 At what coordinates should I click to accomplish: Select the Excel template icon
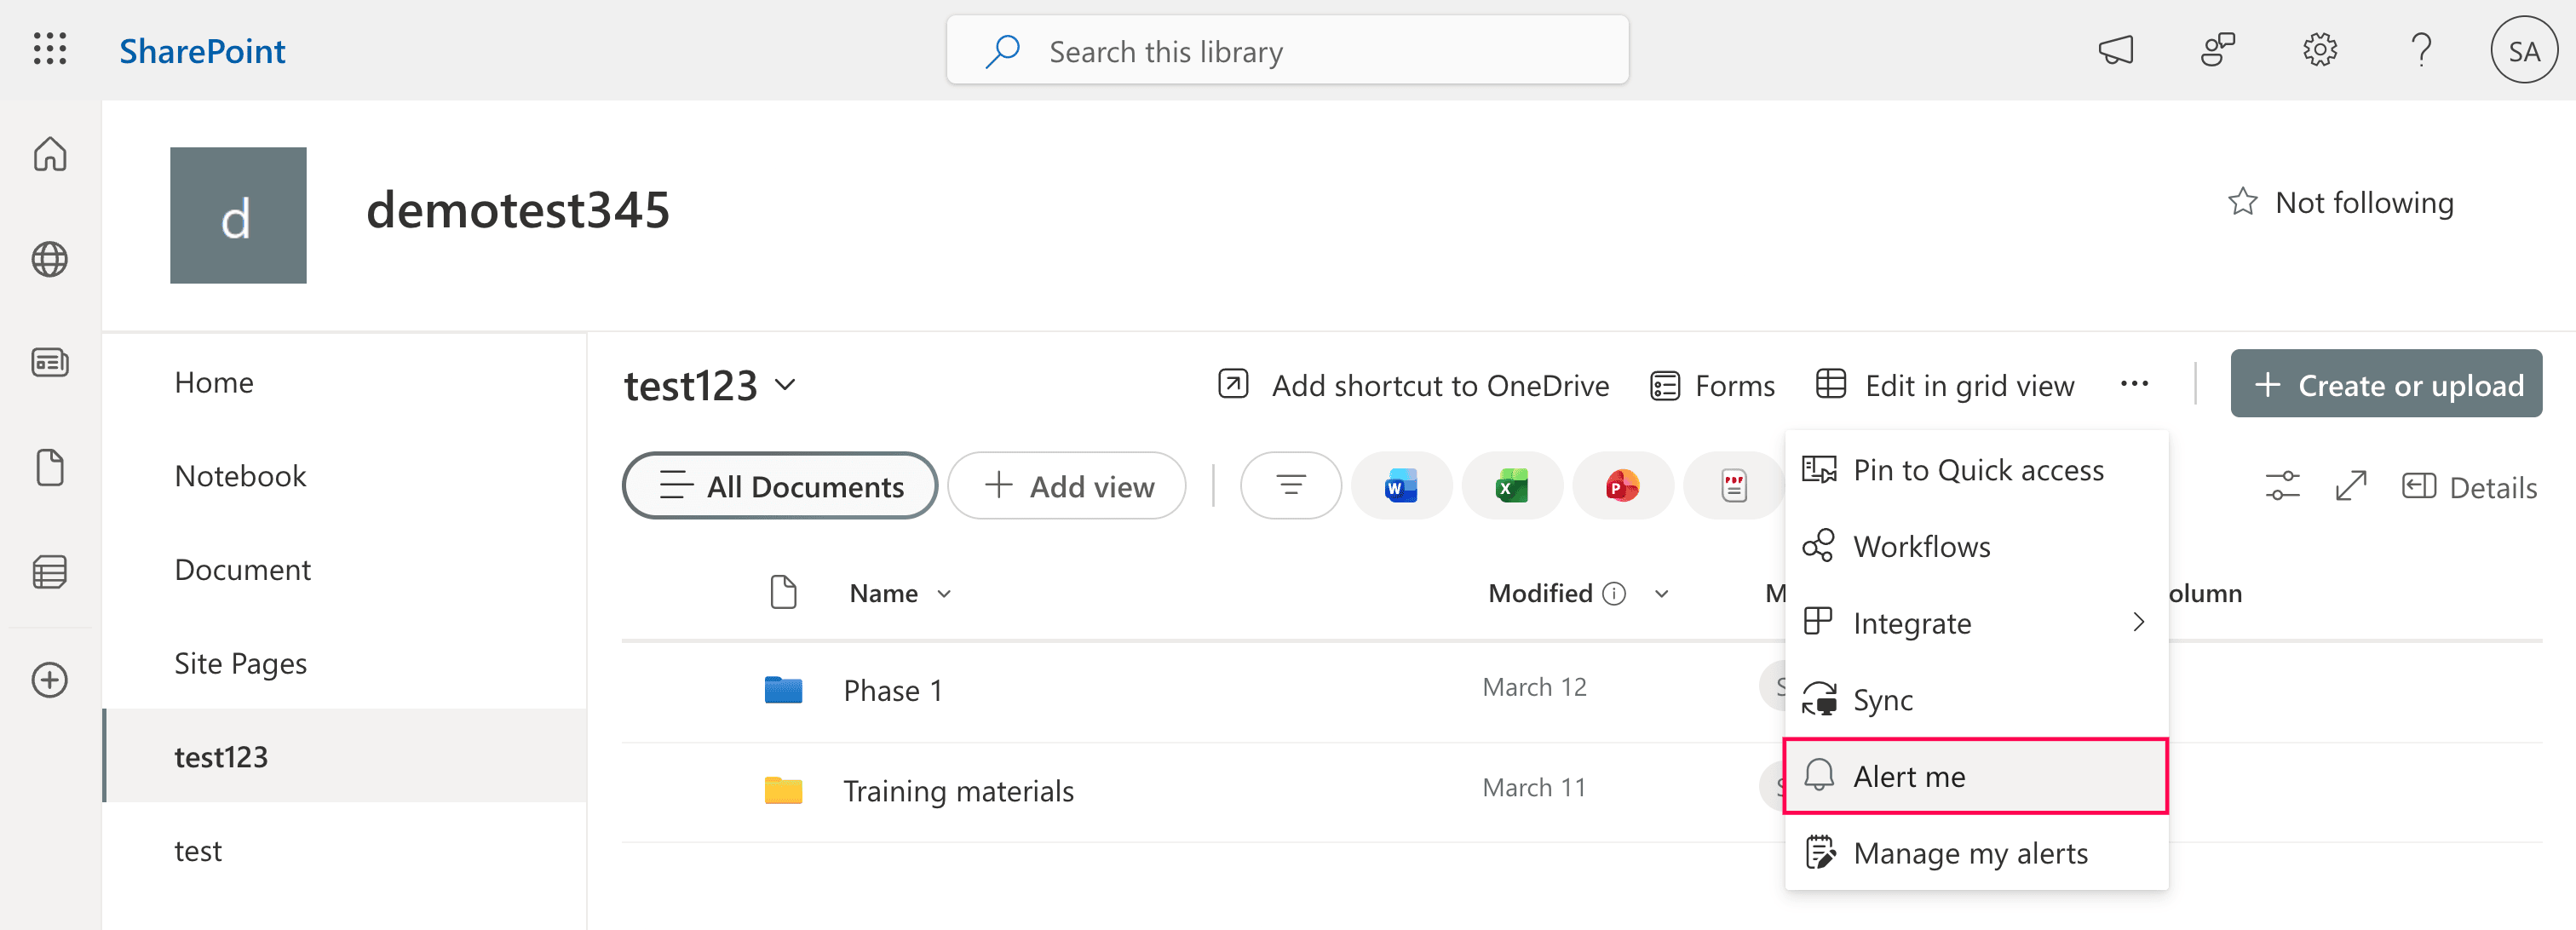pyautogui.click(x=1511, y=485)
